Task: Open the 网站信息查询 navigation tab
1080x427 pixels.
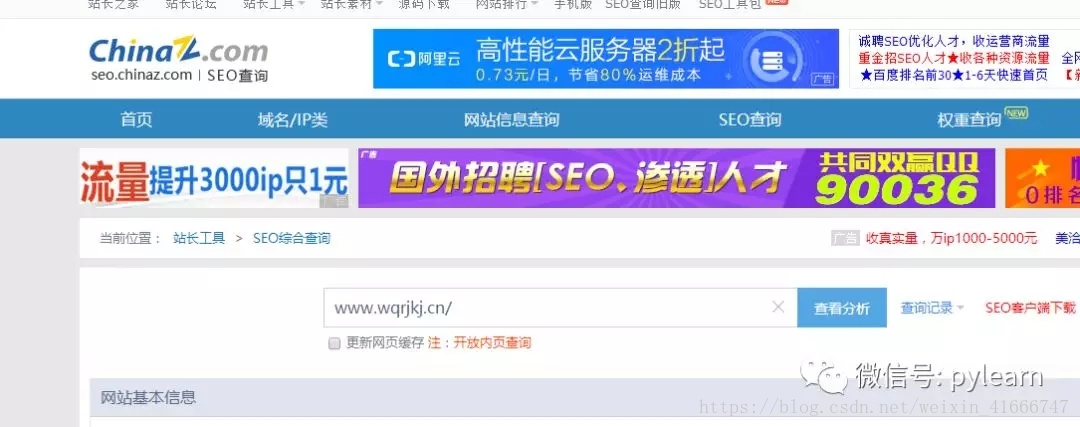Action: coord(511,120)
